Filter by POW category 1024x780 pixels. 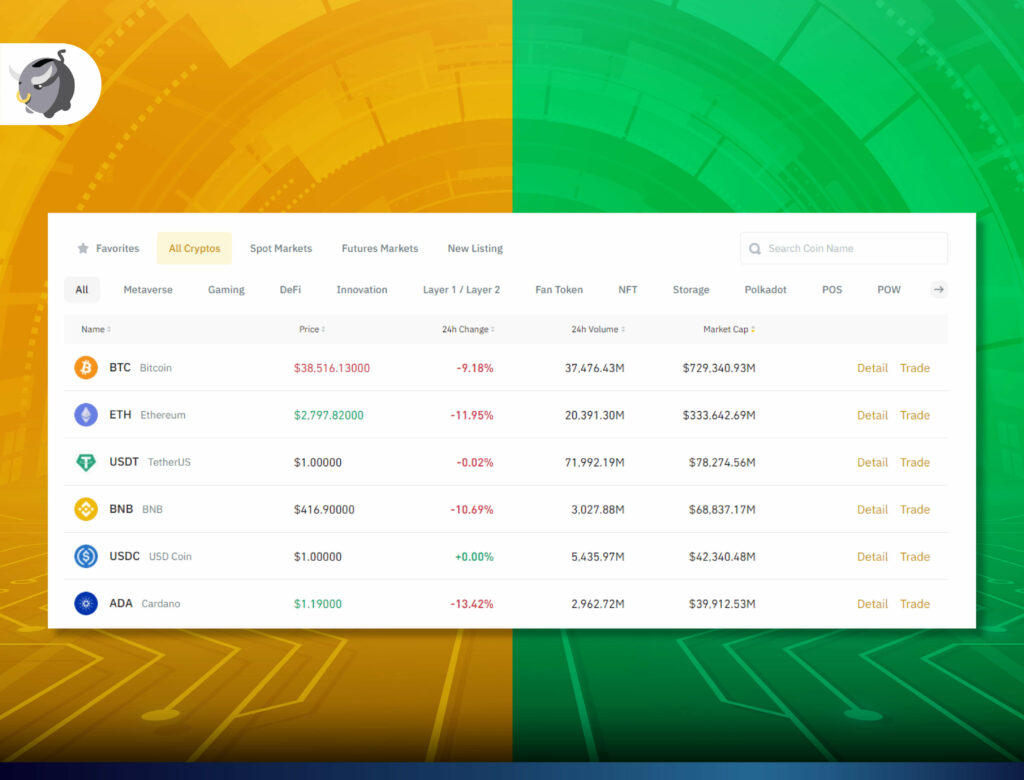[889, 289]
